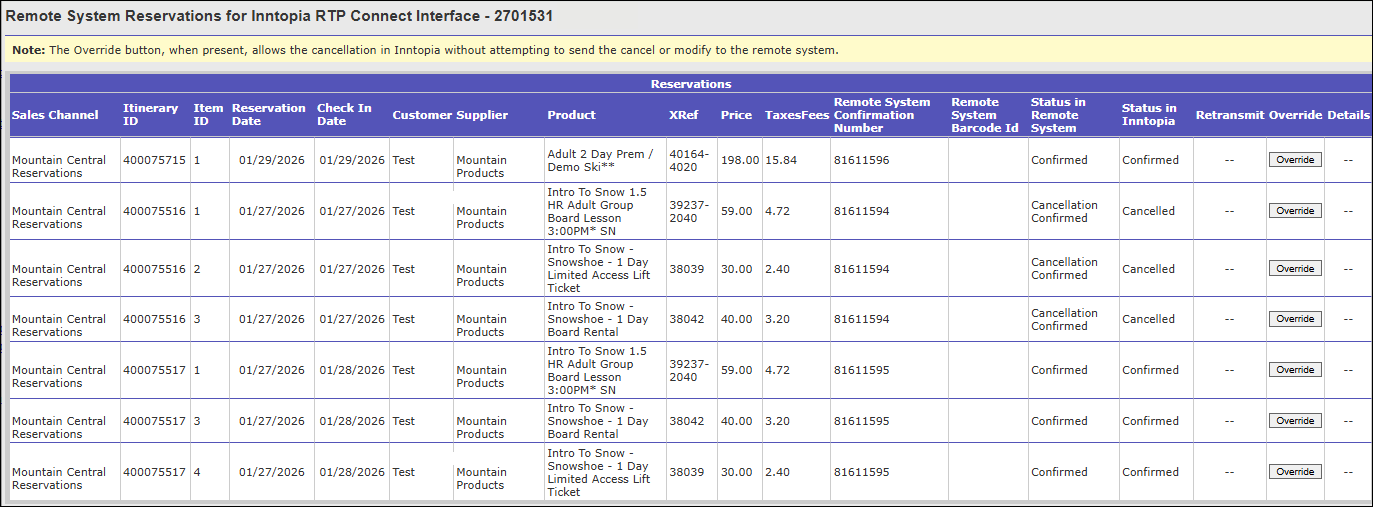Select the Status in Inntopia column header

click(x=1149, y=115)
